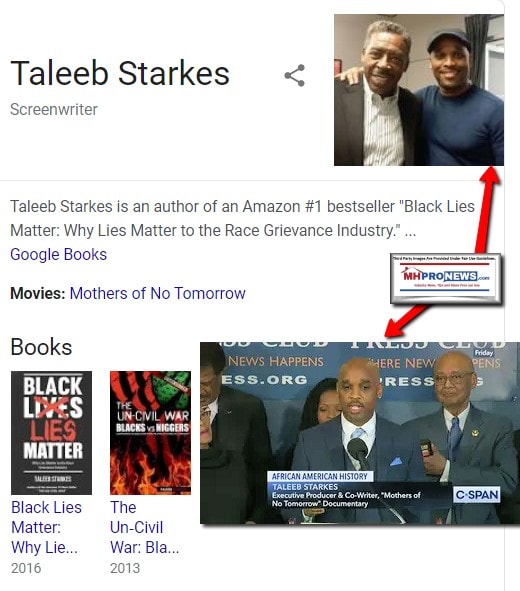Click the red arrow pointing to the top photo
The width and height of the screenshot is (520, 591).
pos(487,209)
